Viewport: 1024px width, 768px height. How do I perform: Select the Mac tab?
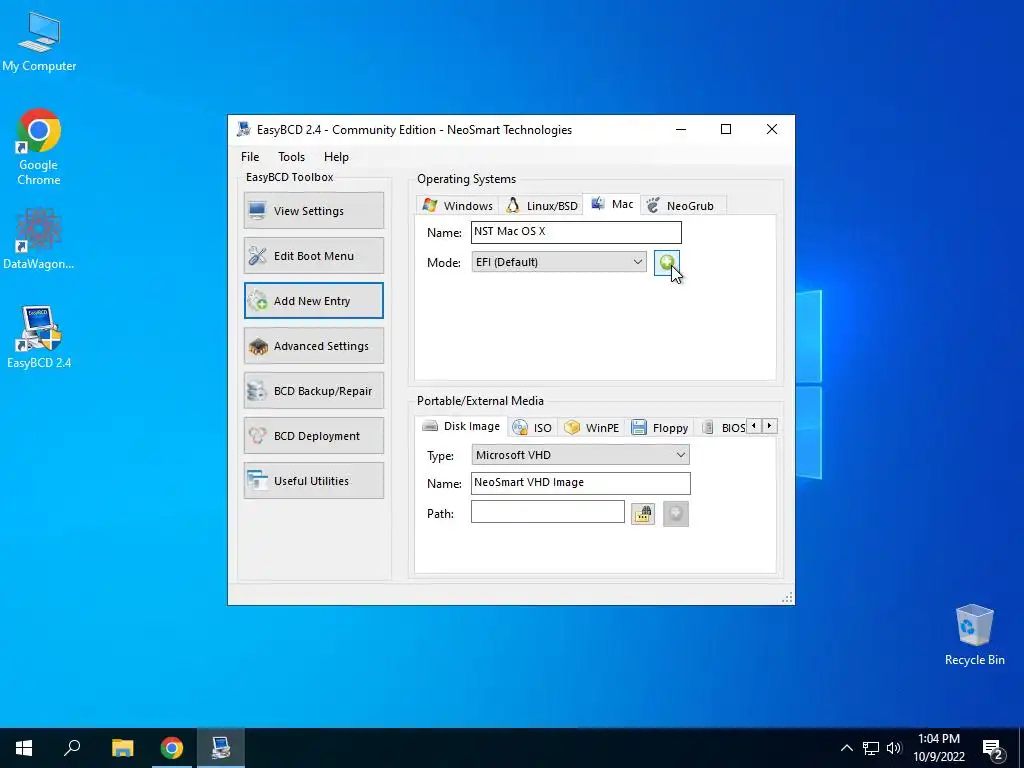pos(612,204)
